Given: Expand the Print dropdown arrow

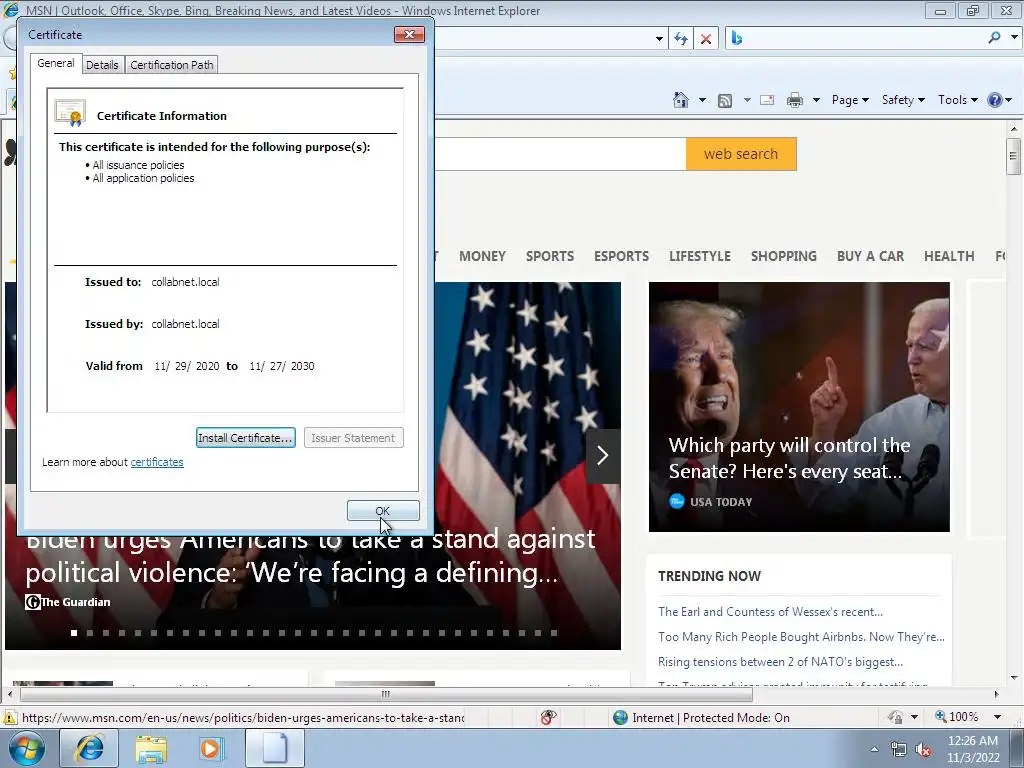Looking at the screenshot, I should pyautogui.click(x=816, y=100).
